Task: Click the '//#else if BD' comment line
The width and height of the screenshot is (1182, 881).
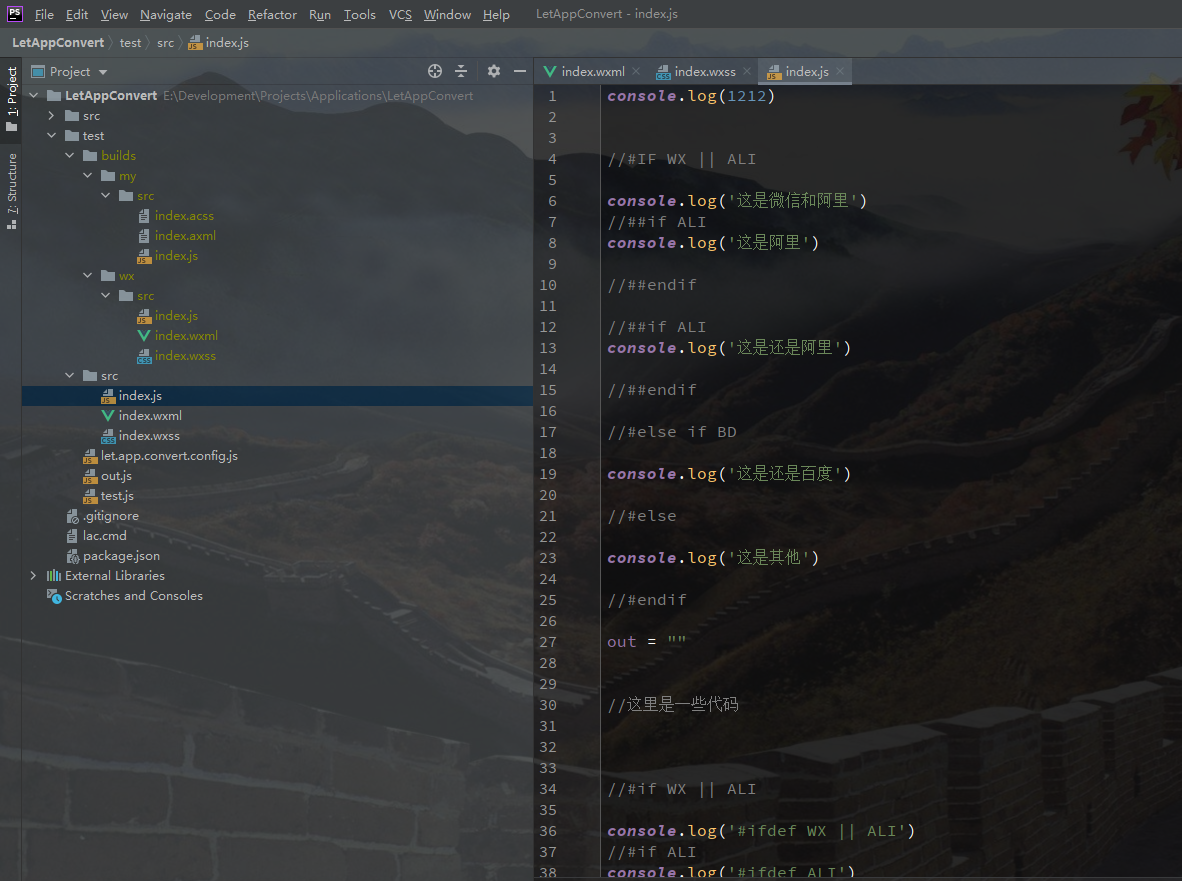Action: (672, 433)
